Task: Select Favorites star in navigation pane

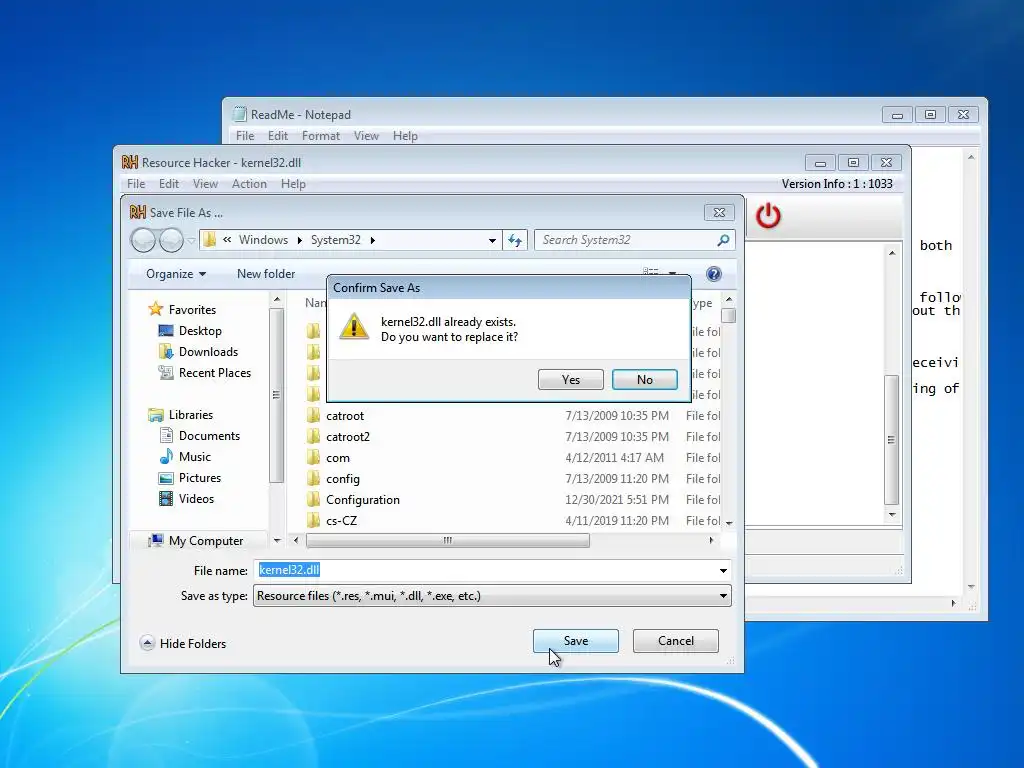Action: (155, 309)
